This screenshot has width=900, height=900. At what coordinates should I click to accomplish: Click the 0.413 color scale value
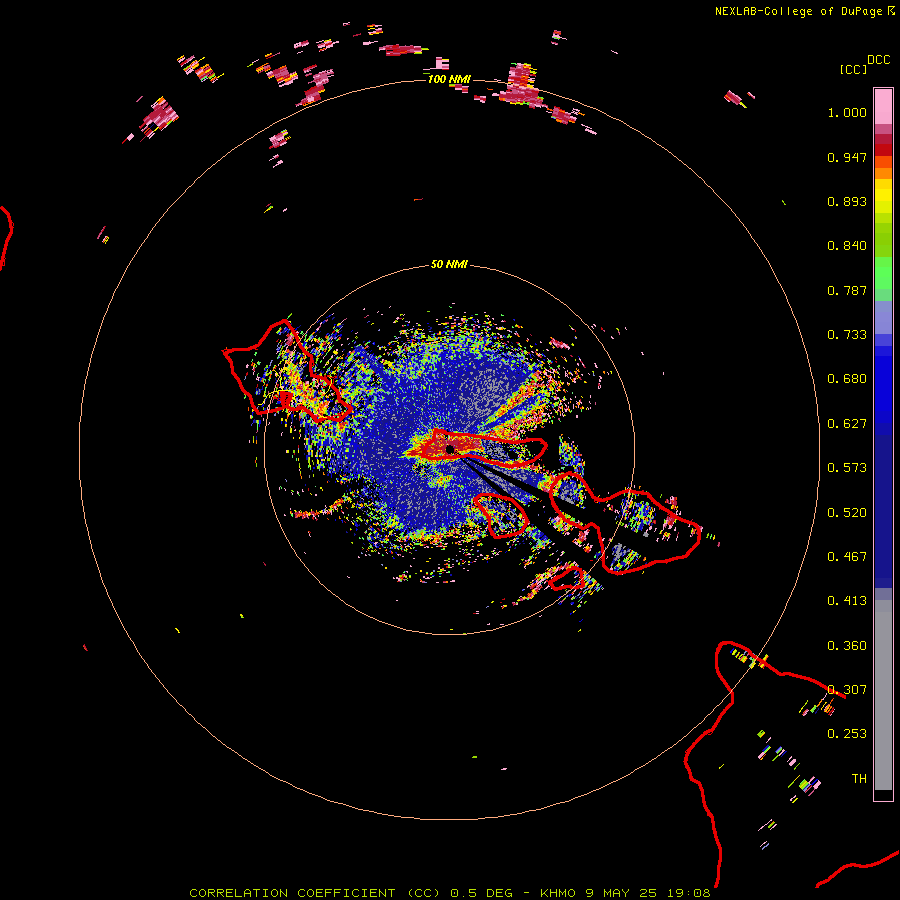pos(847,601)
